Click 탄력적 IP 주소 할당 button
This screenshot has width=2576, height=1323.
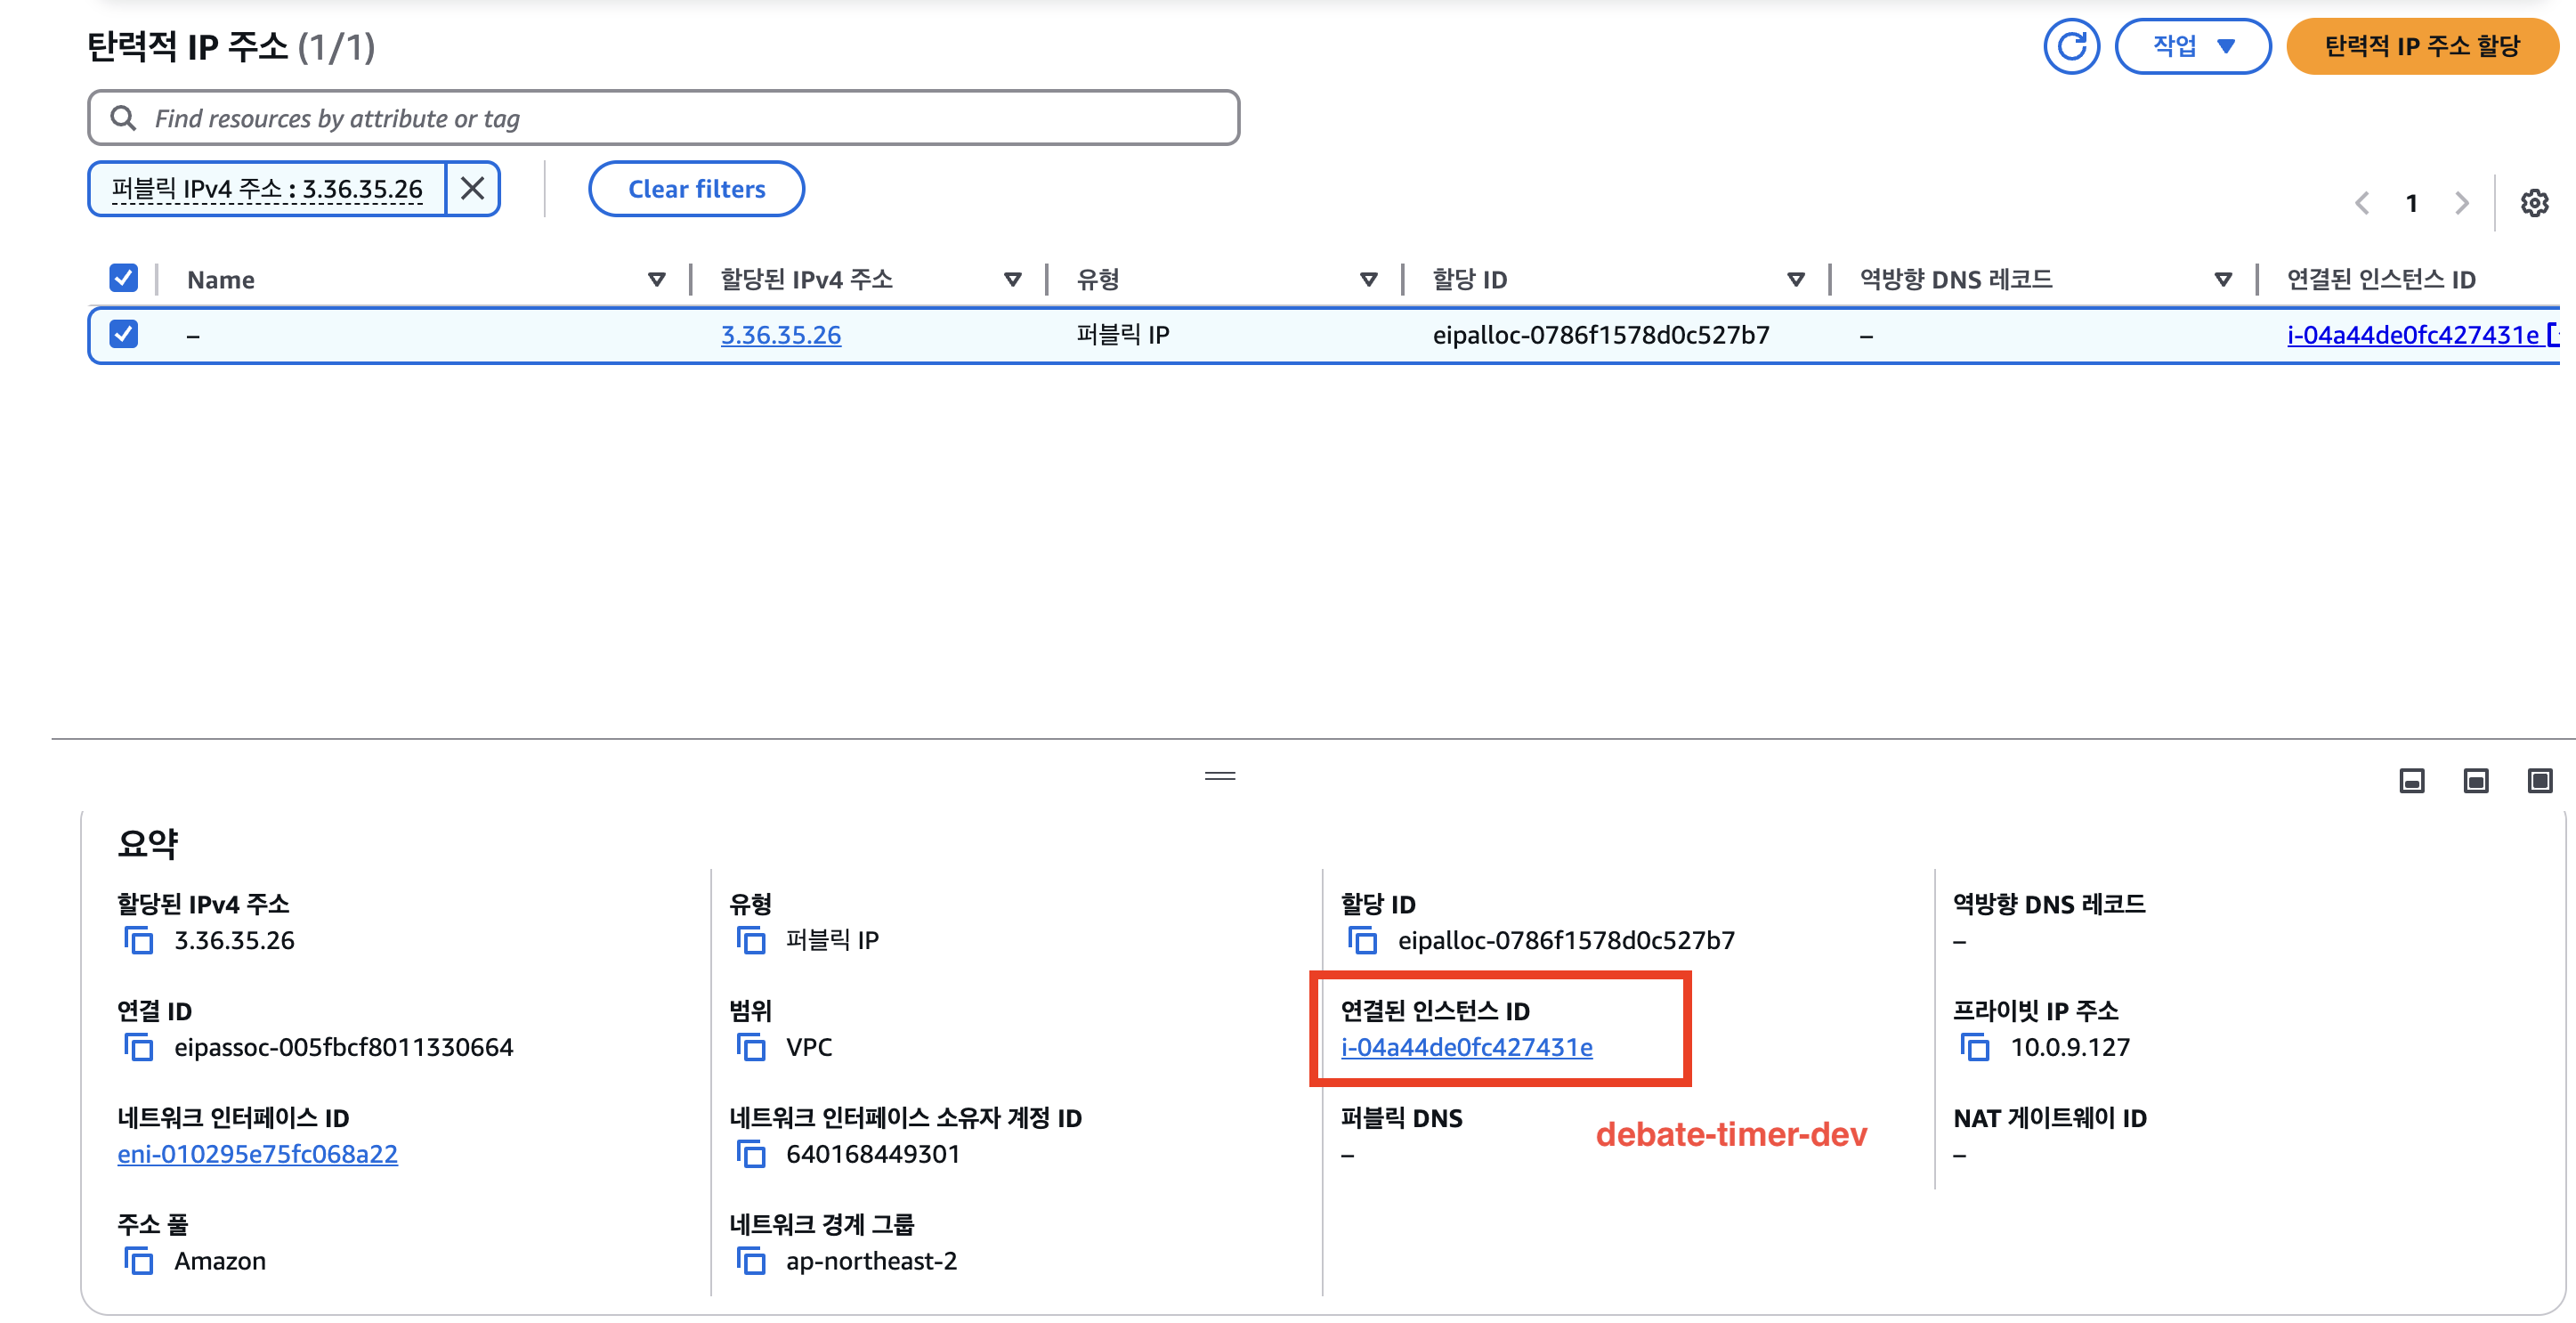[x=2421, y=46]
